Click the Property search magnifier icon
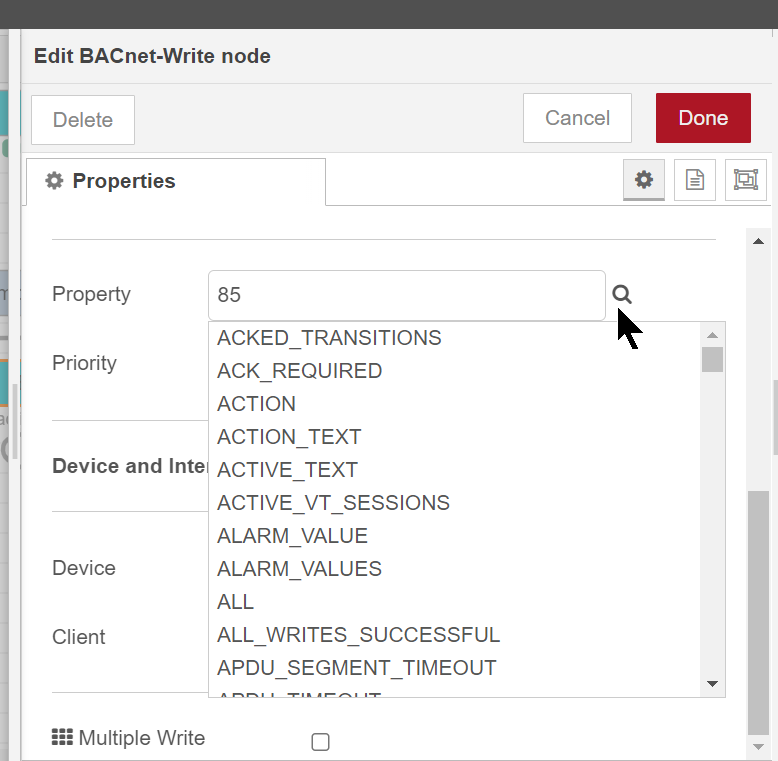Screen dimensions: 778x761 [x=622, y=294]
